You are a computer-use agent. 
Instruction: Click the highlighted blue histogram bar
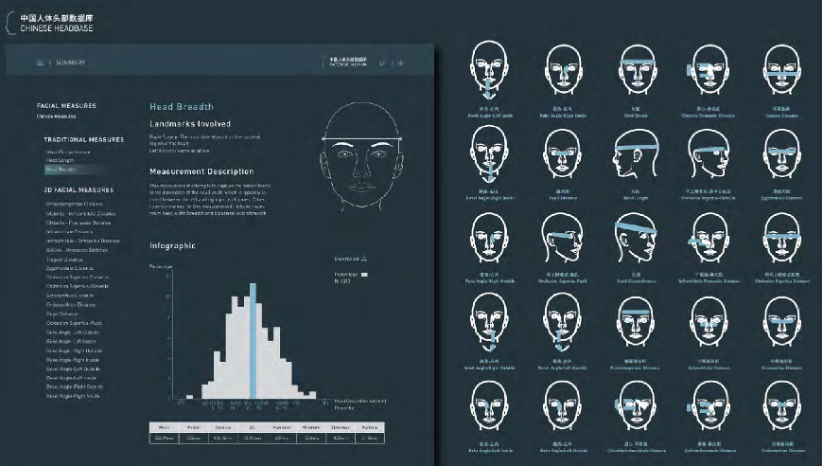tap(254, 340)
